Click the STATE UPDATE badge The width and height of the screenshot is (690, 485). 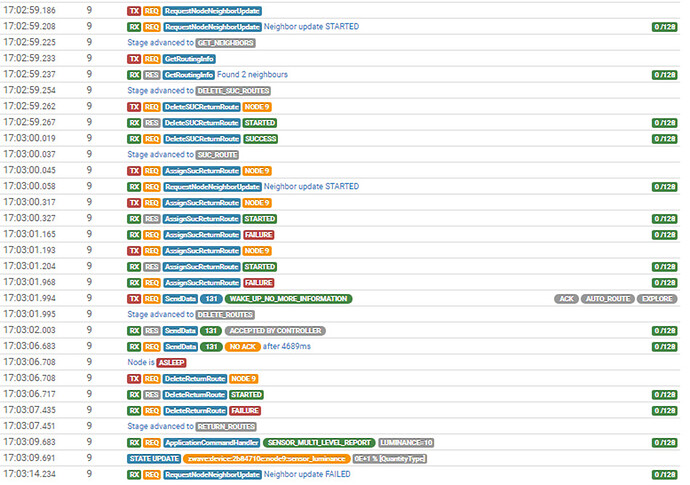coord(154,459)
